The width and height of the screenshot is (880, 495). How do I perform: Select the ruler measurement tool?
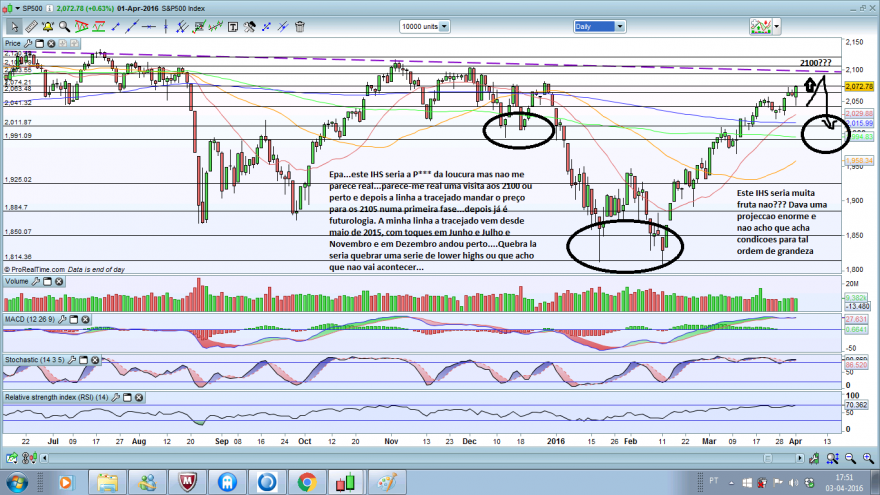point(31,26)
